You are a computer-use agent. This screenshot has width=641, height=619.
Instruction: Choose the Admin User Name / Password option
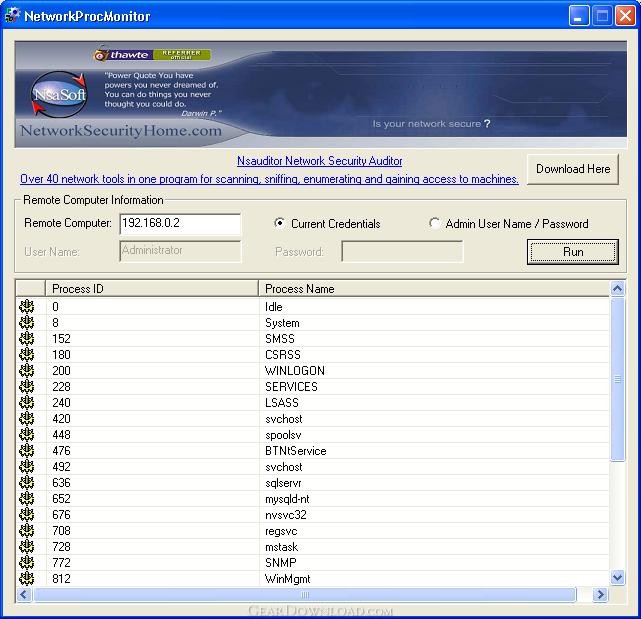tap(434, 224)
